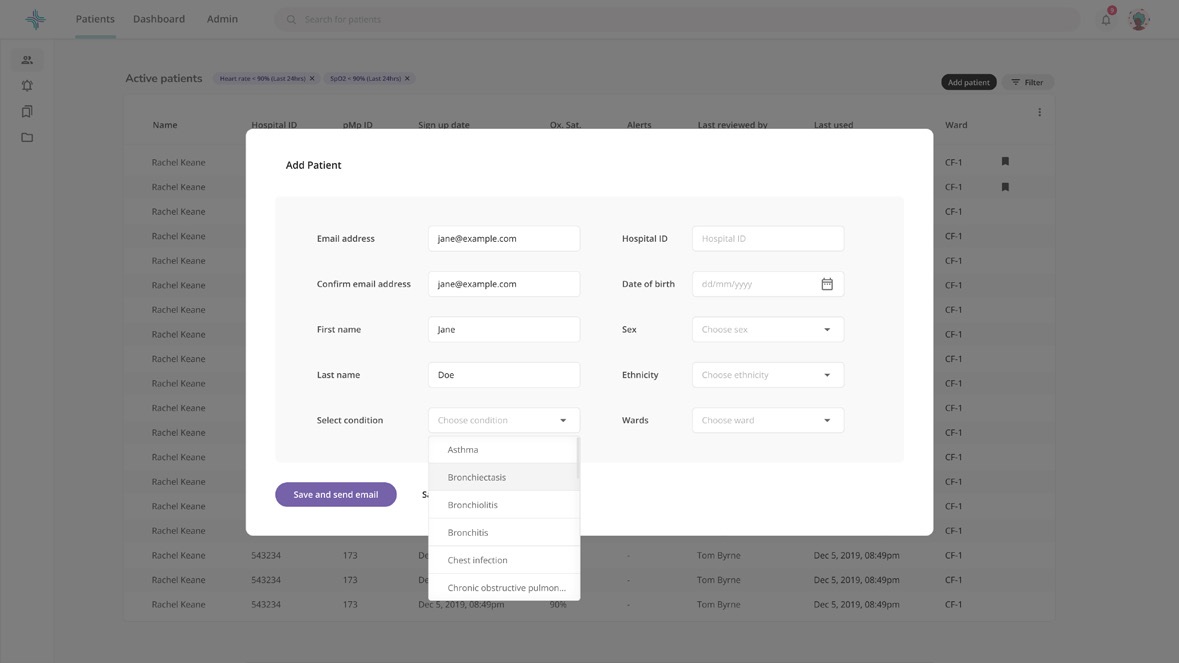The width and height of the screenshot is (1179, 663).
Task: Click the app logo icon
Action: [35, 20]
